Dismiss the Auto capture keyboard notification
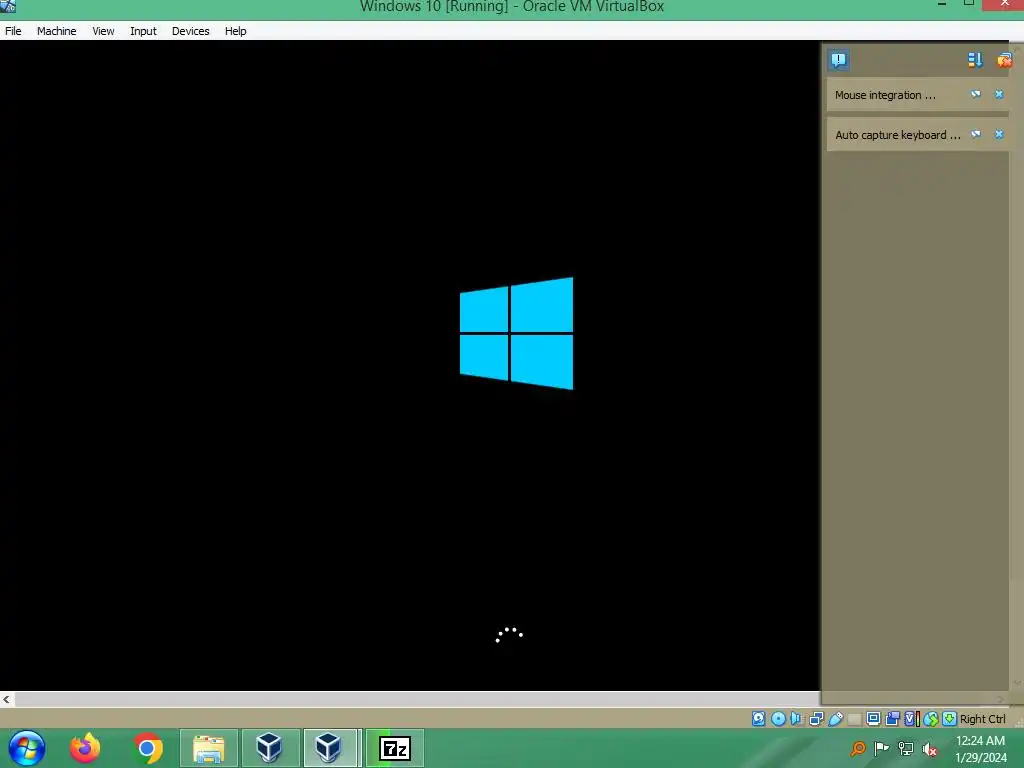This screenshot has height=768, width=1024. pyautogui.click(x=999, y=135)
